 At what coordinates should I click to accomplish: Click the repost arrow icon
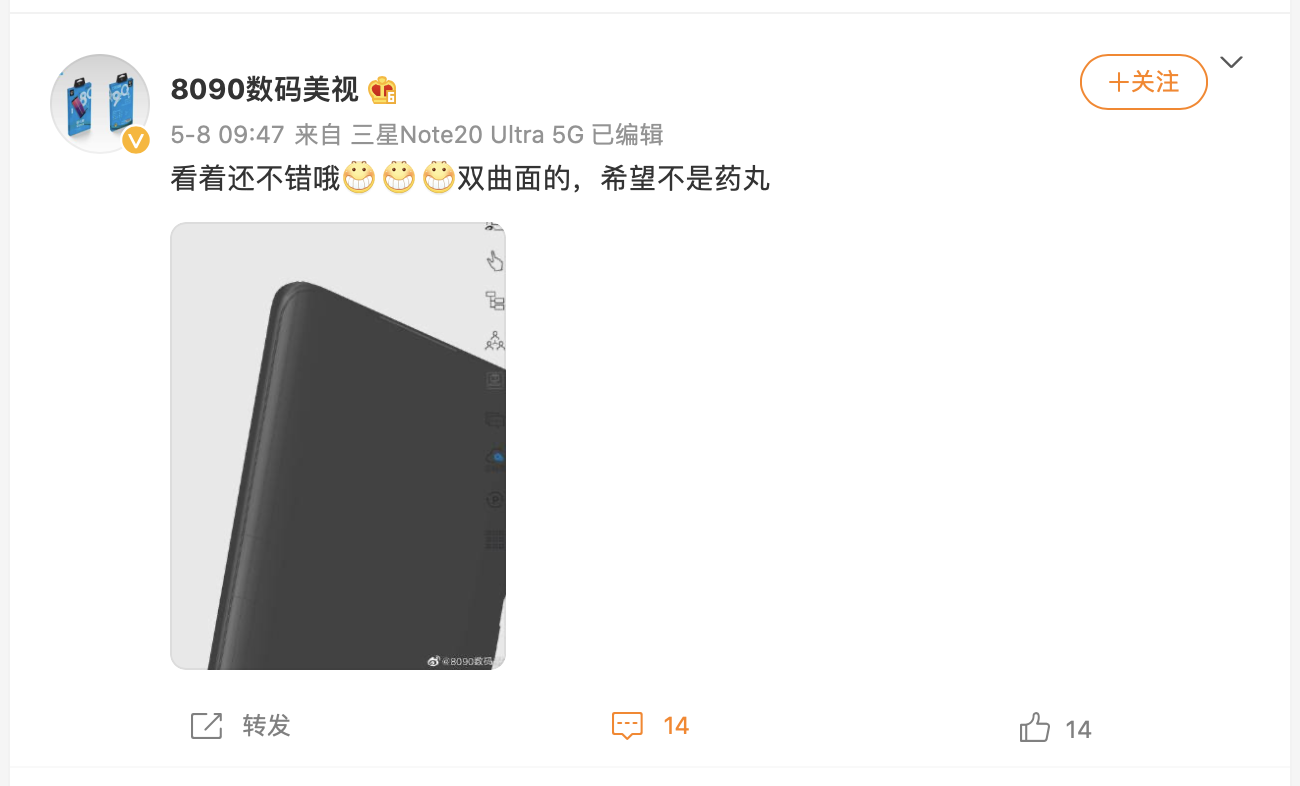(206, 726)
